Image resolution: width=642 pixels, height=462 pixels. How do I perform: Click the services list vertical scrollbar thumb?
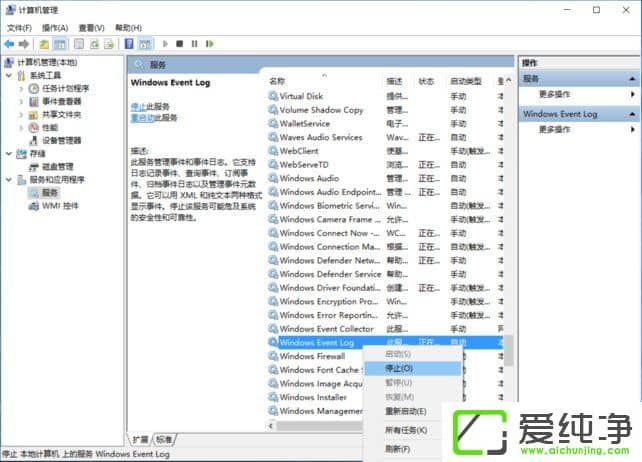pyautogui.click(x=509, y=350)
